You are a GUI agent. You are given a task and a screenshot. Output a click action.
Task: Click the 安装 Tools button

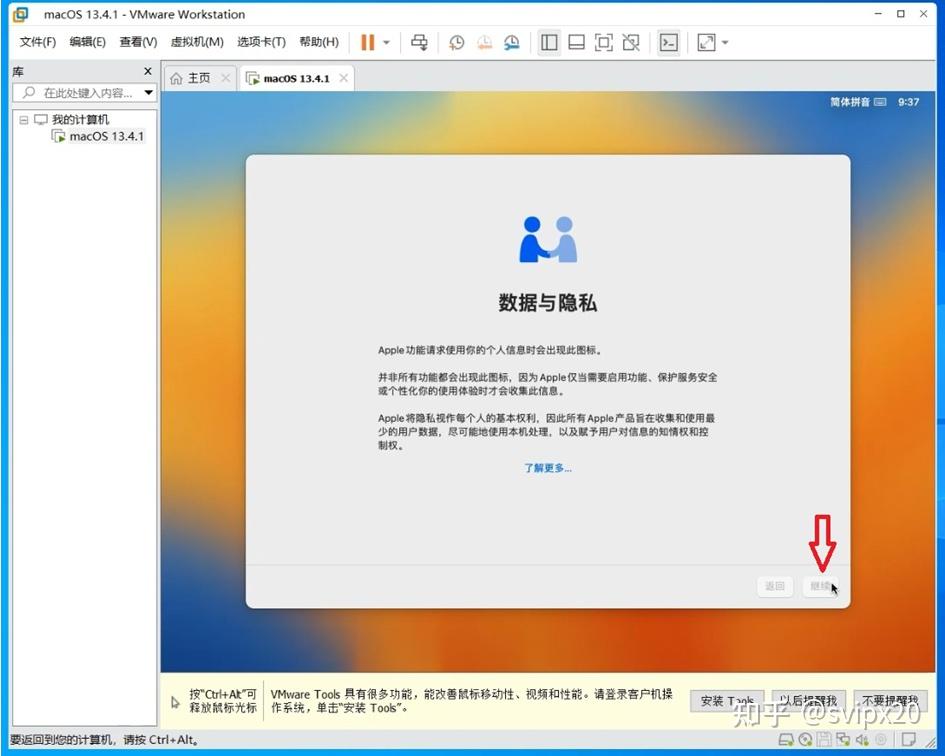[727, 701]
